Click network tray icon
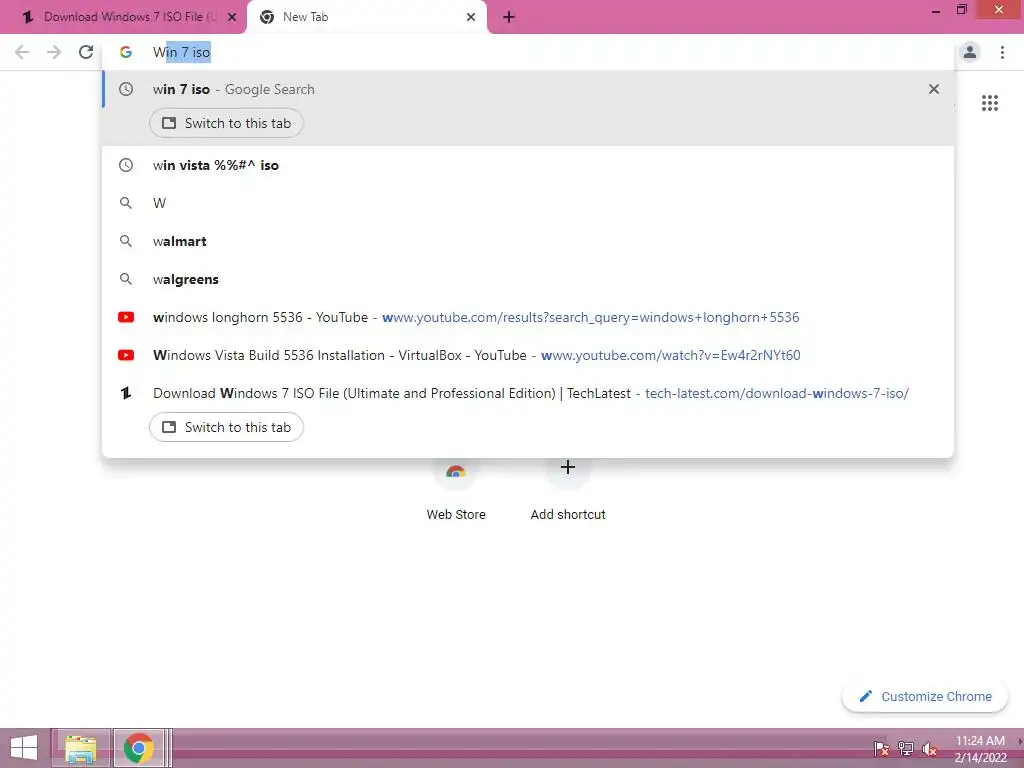The width and height of the screenshot is (1024, 768). click(906, 749)
